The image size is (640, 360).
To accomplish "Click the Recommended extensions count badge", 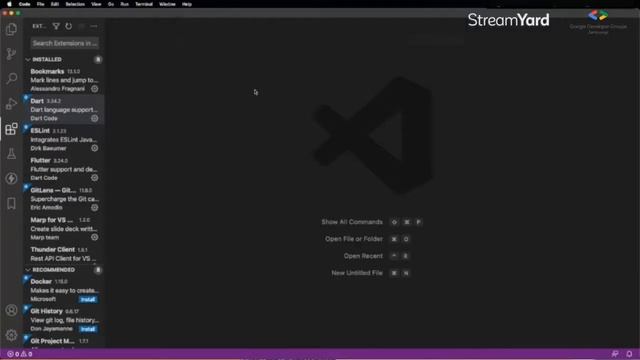I will pos(98,270).
